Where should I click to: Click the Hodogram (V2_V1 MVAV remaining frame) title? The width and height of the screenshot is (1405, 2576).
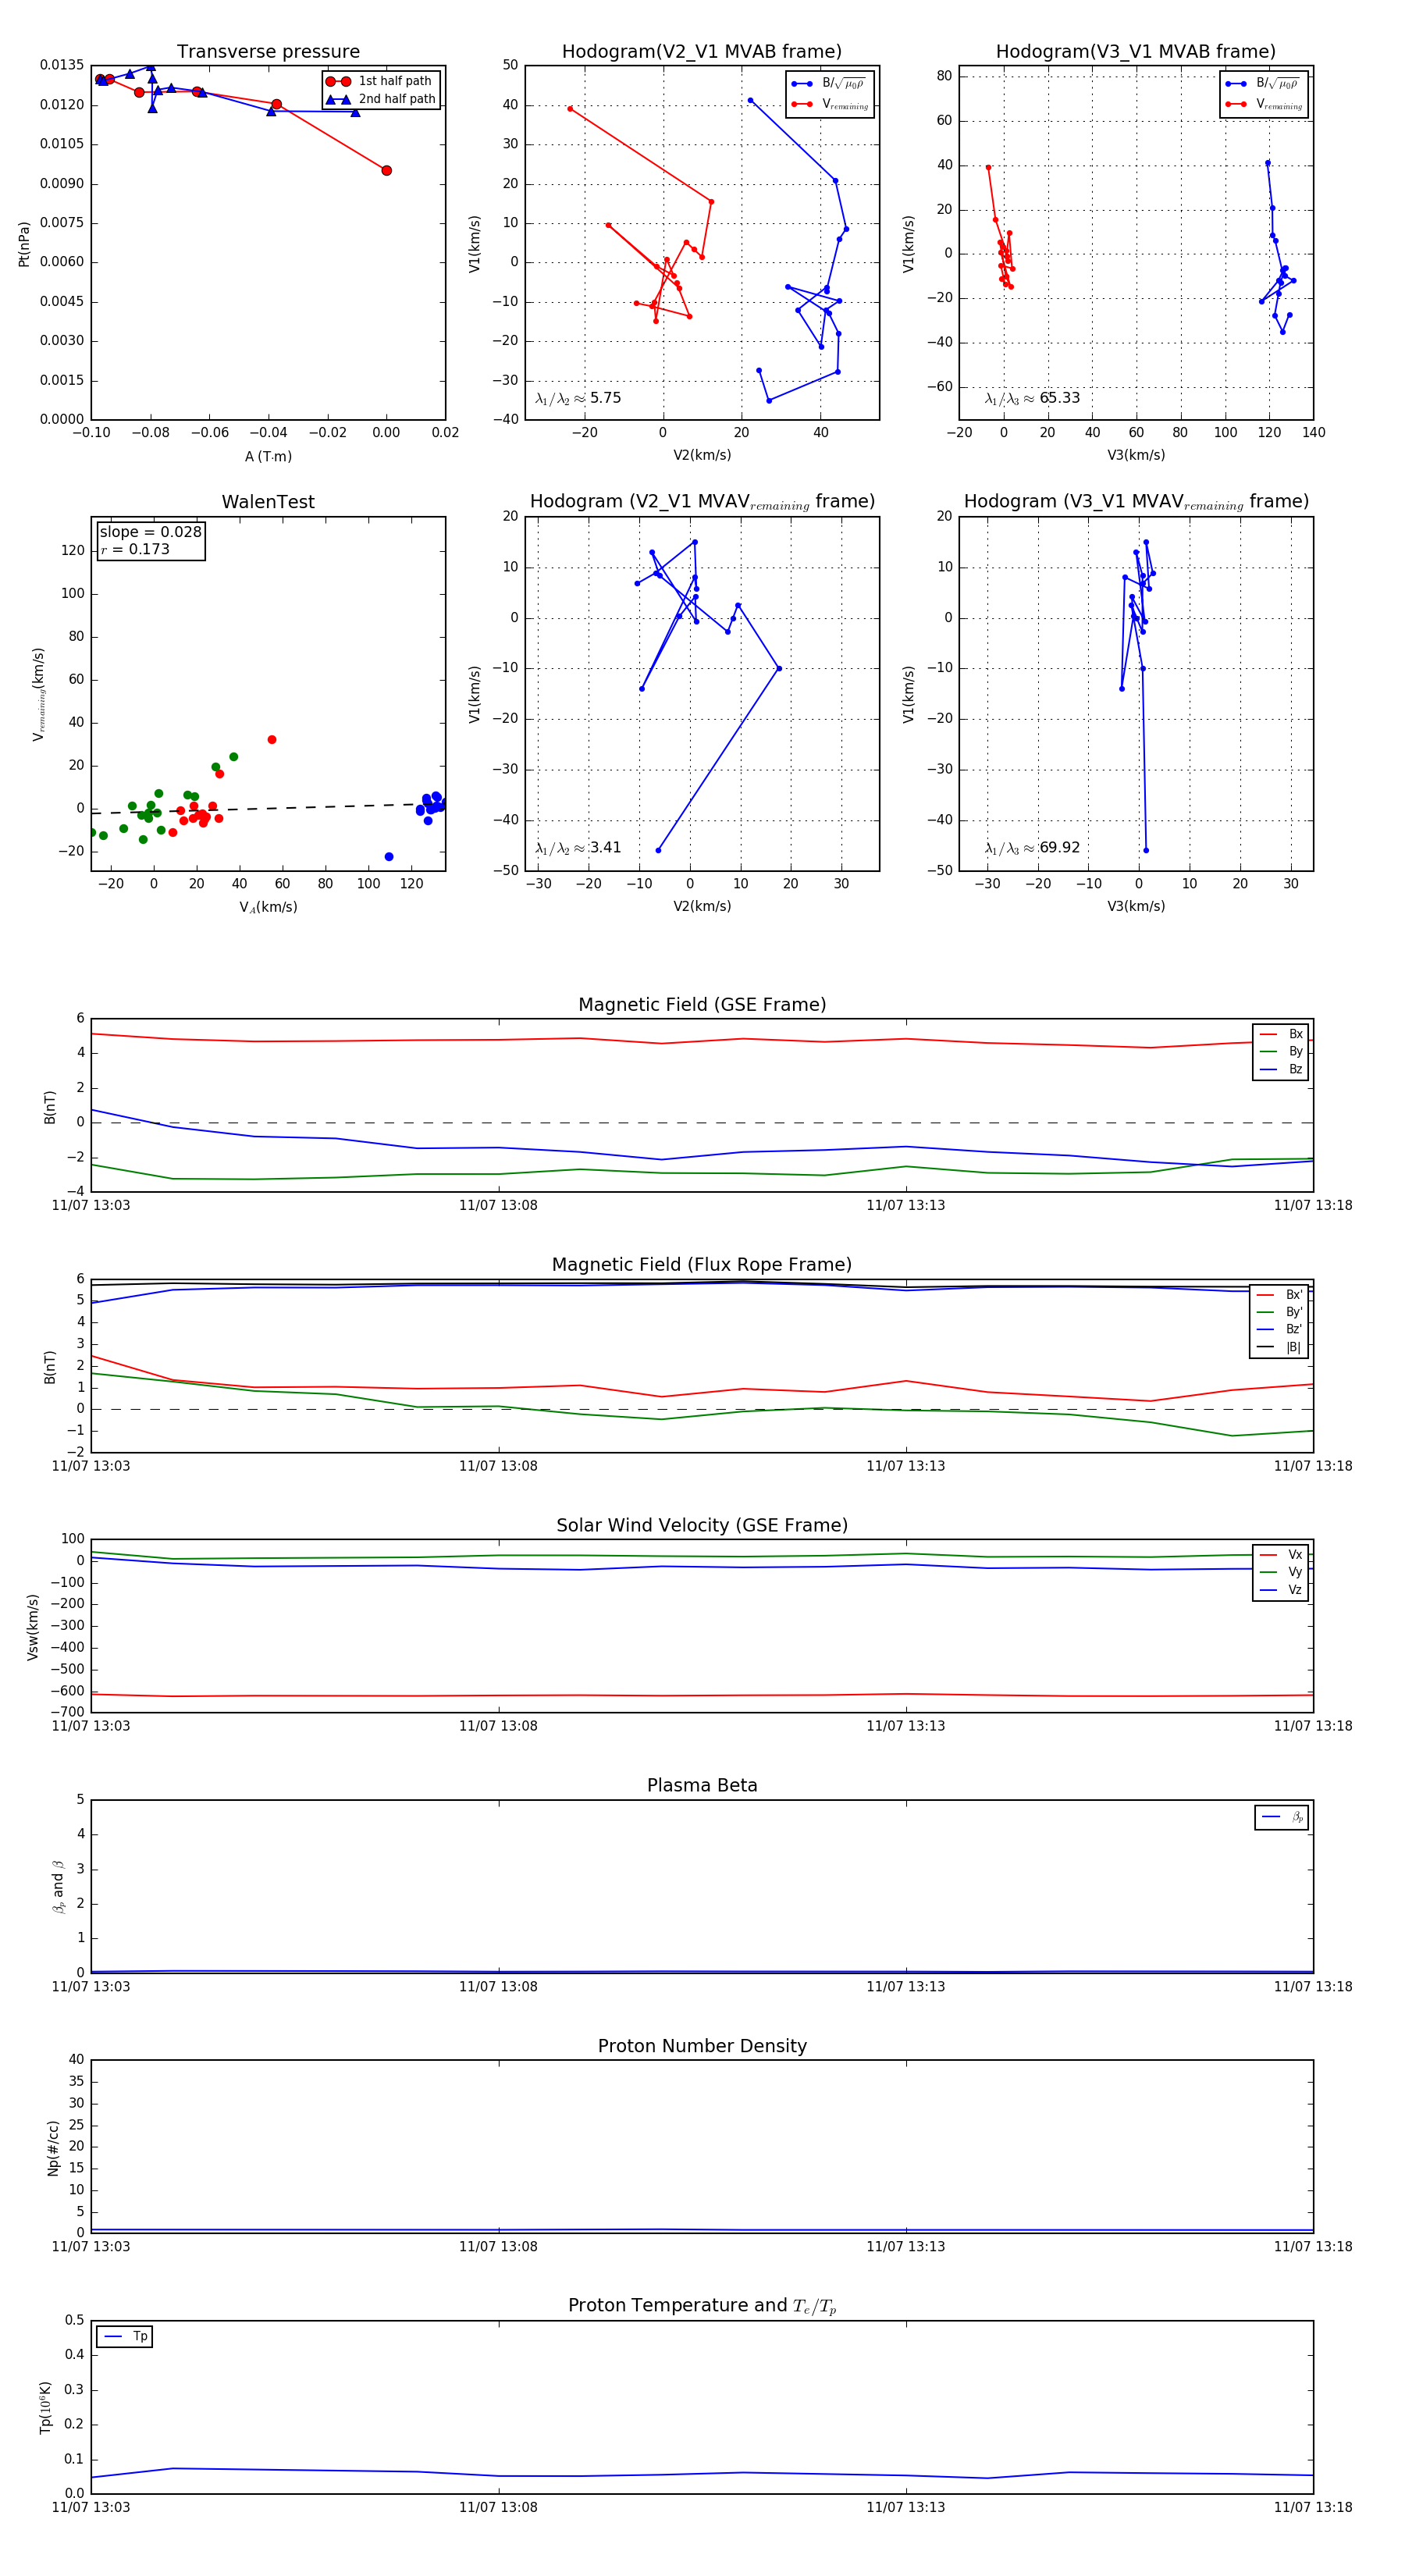[x=702, y=502]
